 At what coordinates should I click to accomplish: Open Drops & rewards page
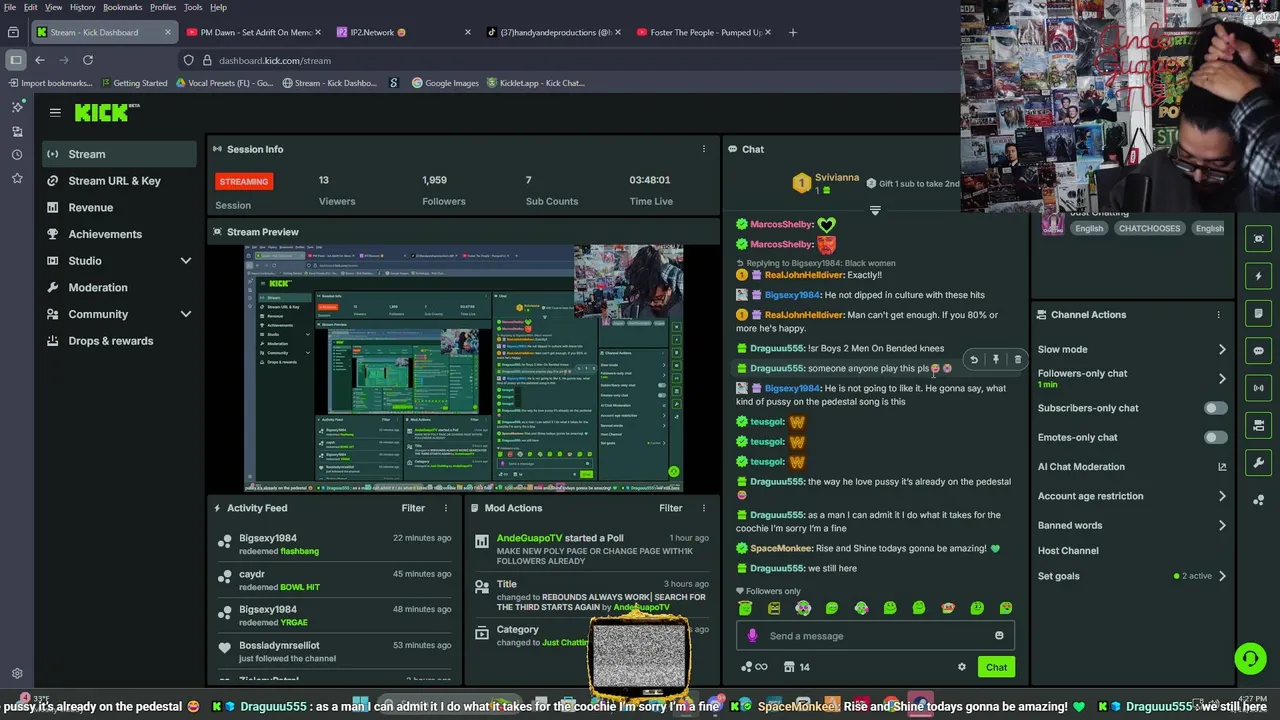pyautogui.click(x=120, y=341)
